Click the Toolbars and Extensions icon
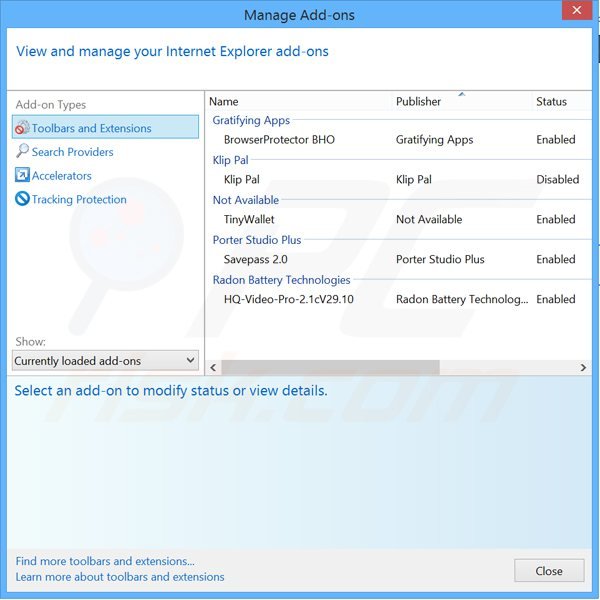Viewport: 600px width, 600px height. [22, 128]
